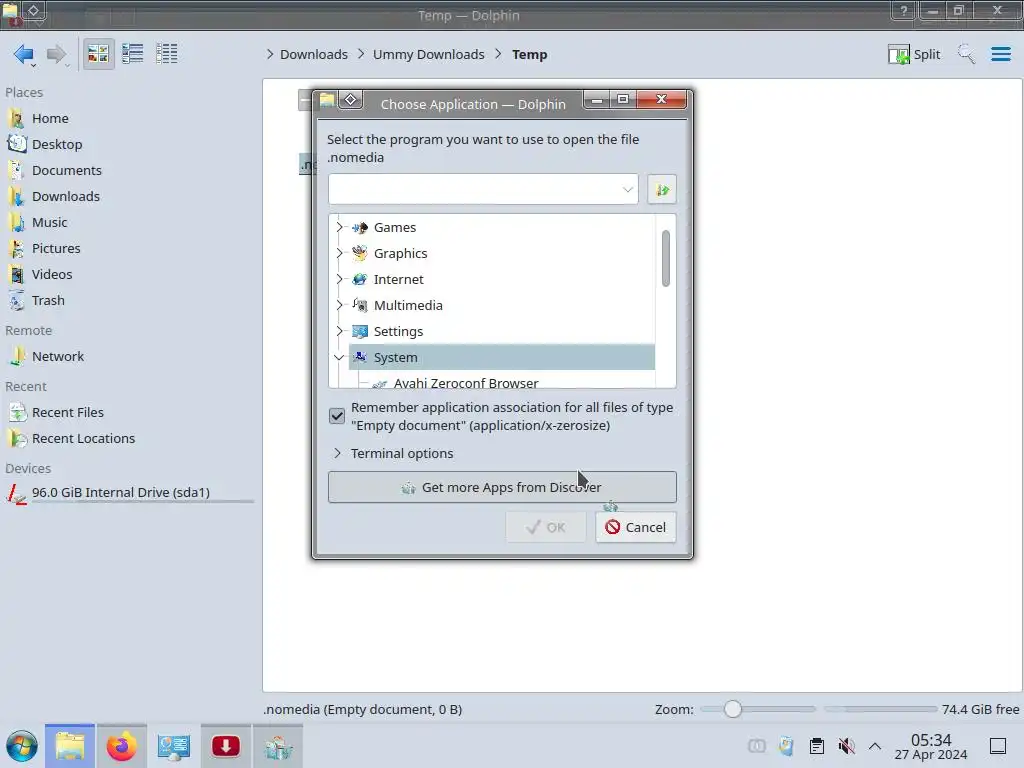This screenshot has width=1024, height=768.
Task: Click the muted volume tray icon
Action: [x=846, y=746]
